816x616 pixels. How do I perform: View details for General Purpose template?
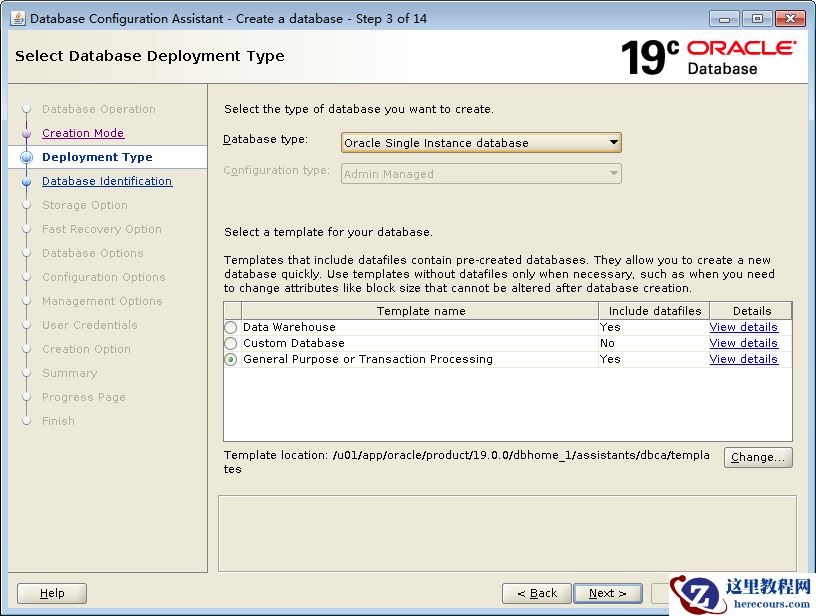pyautogui.click(x=743, y=360)
